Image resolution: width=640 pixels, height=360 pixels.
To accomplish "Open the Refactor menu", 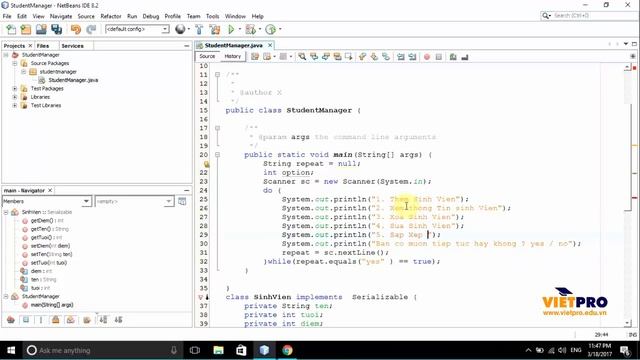I will pyautogui.click(x=111, y=16).
